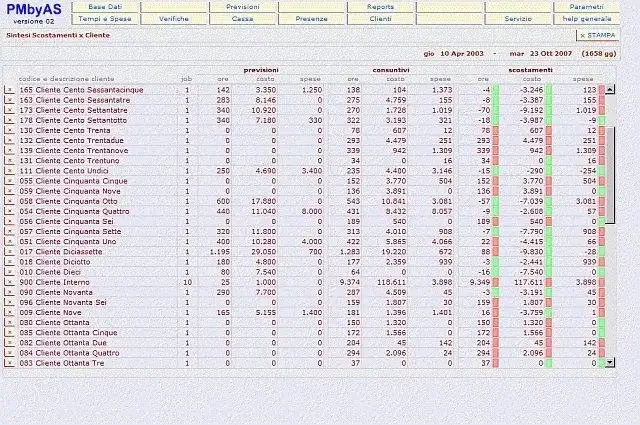Click forecast cost 17.880 for Cliente Cinquanta Otto
Screen dimensions: 640x425
[263, 201]
